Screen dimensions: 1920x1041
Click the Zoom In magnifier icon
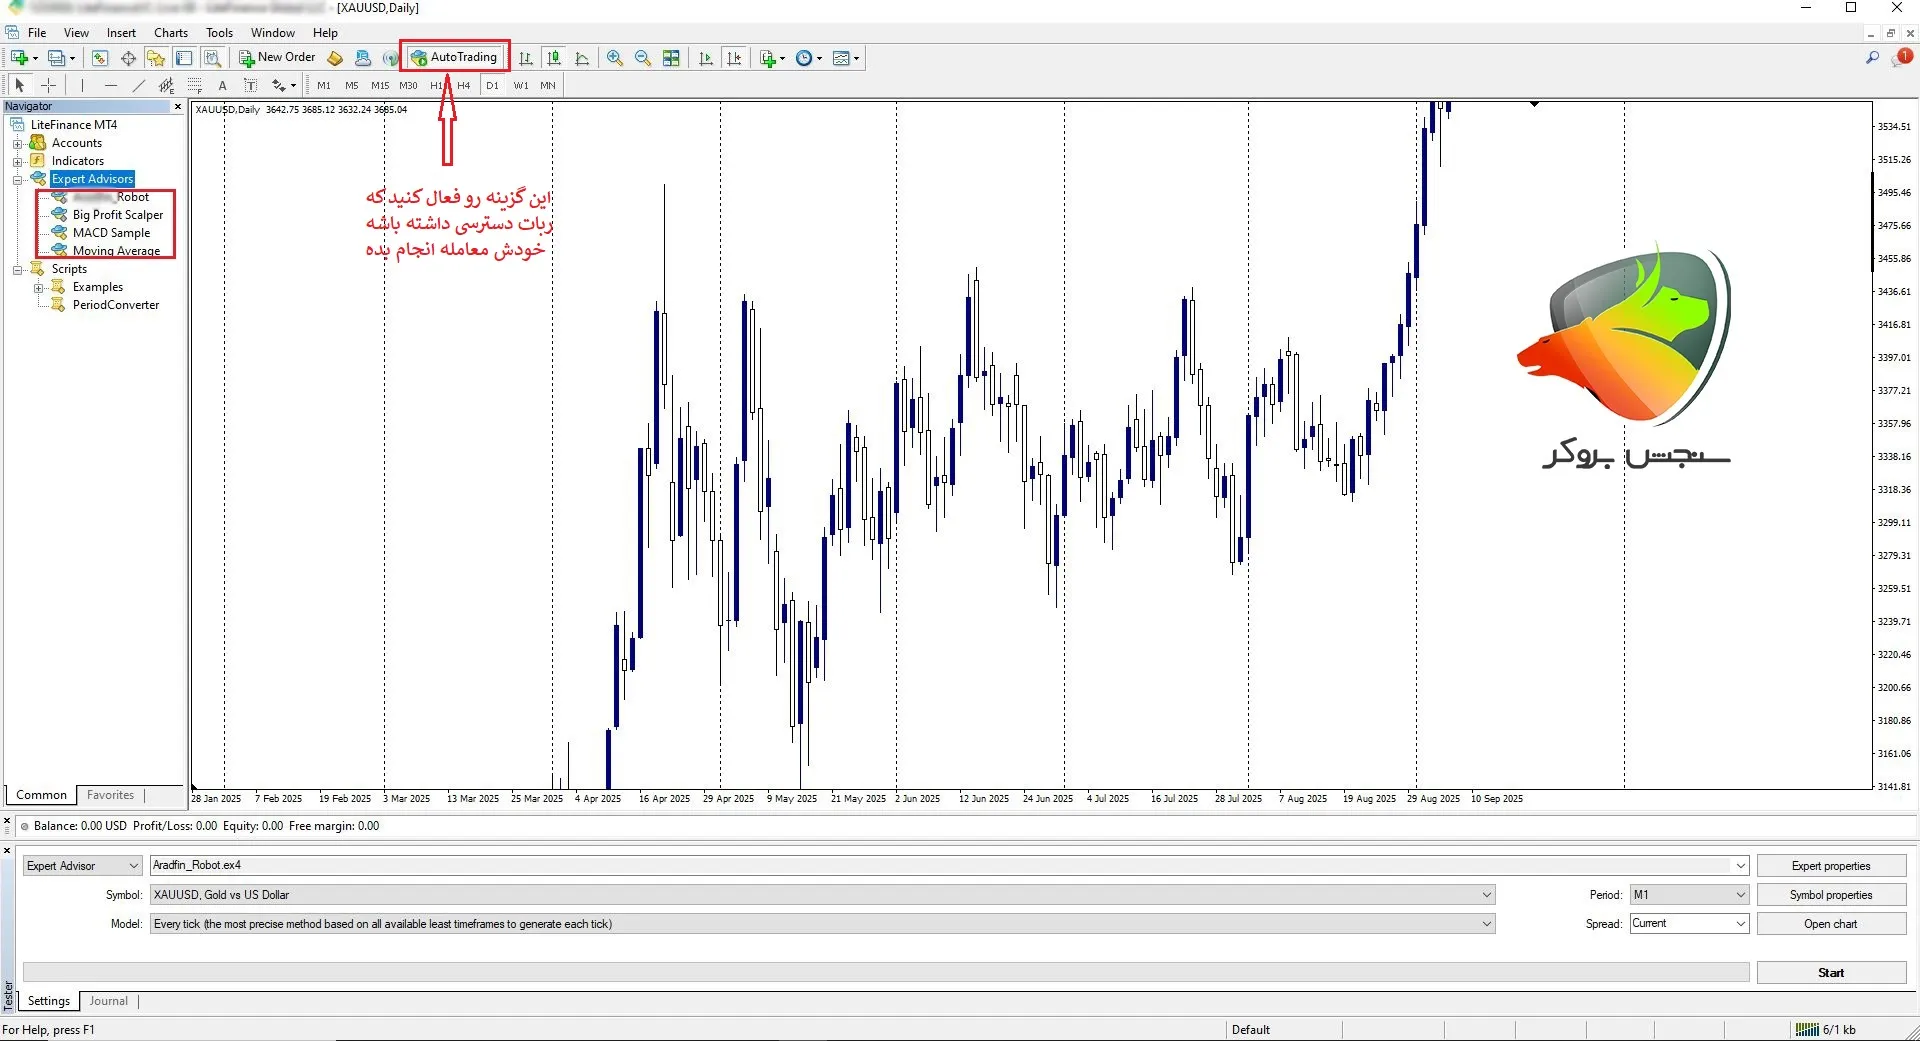point(615,58)
